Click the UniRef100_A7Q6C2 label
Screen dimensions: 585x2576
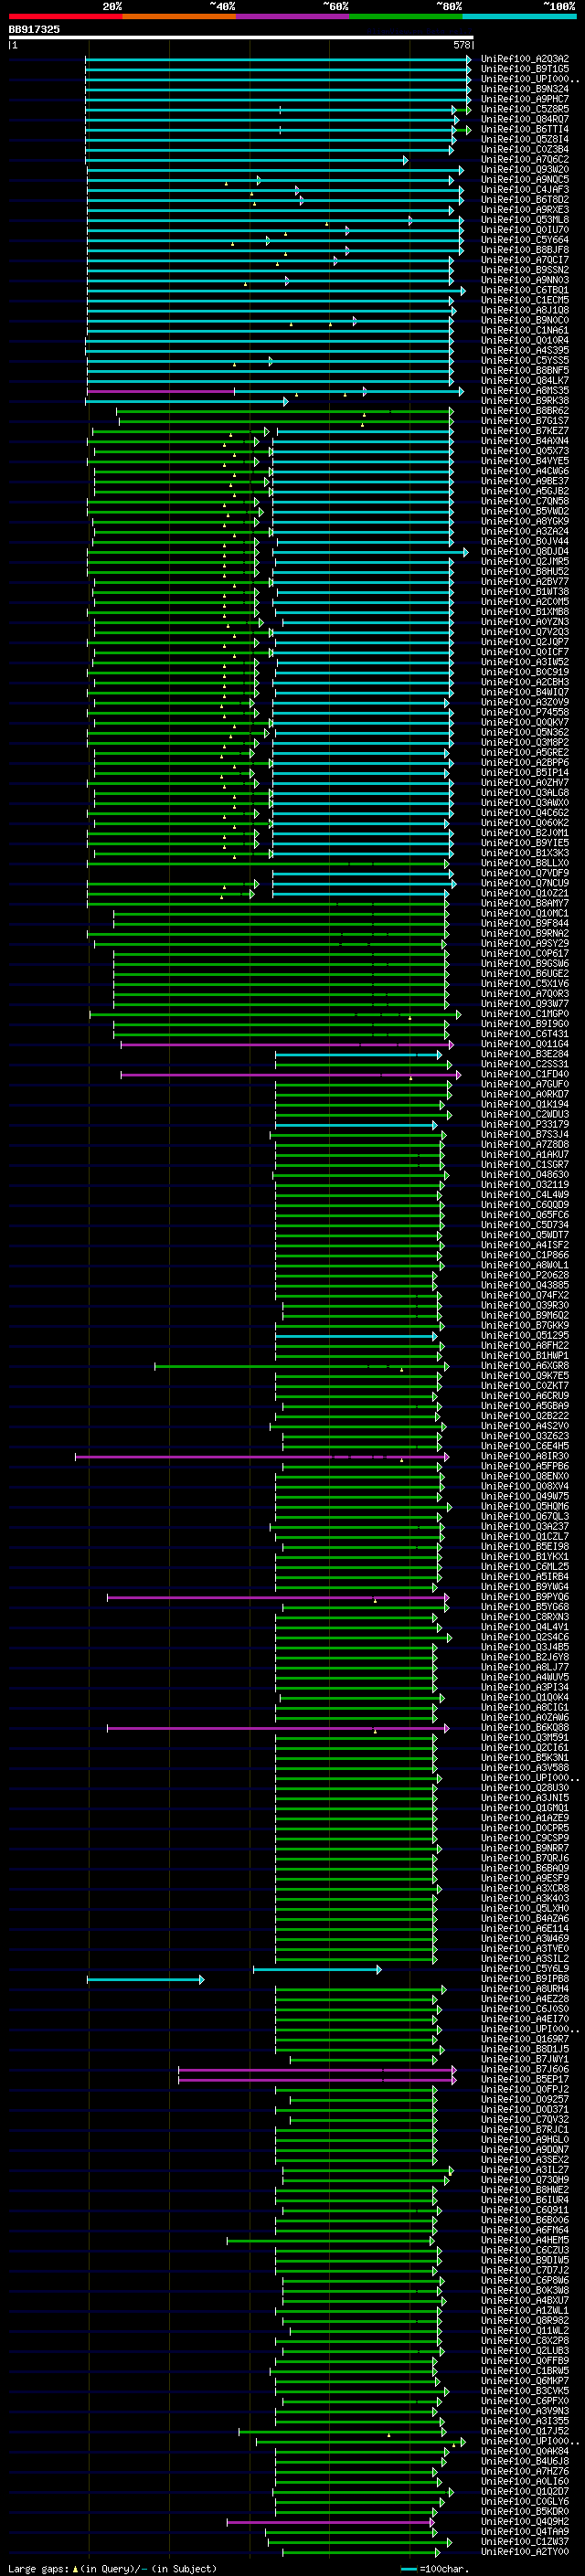pyautogui.click(x=525, y=159)
